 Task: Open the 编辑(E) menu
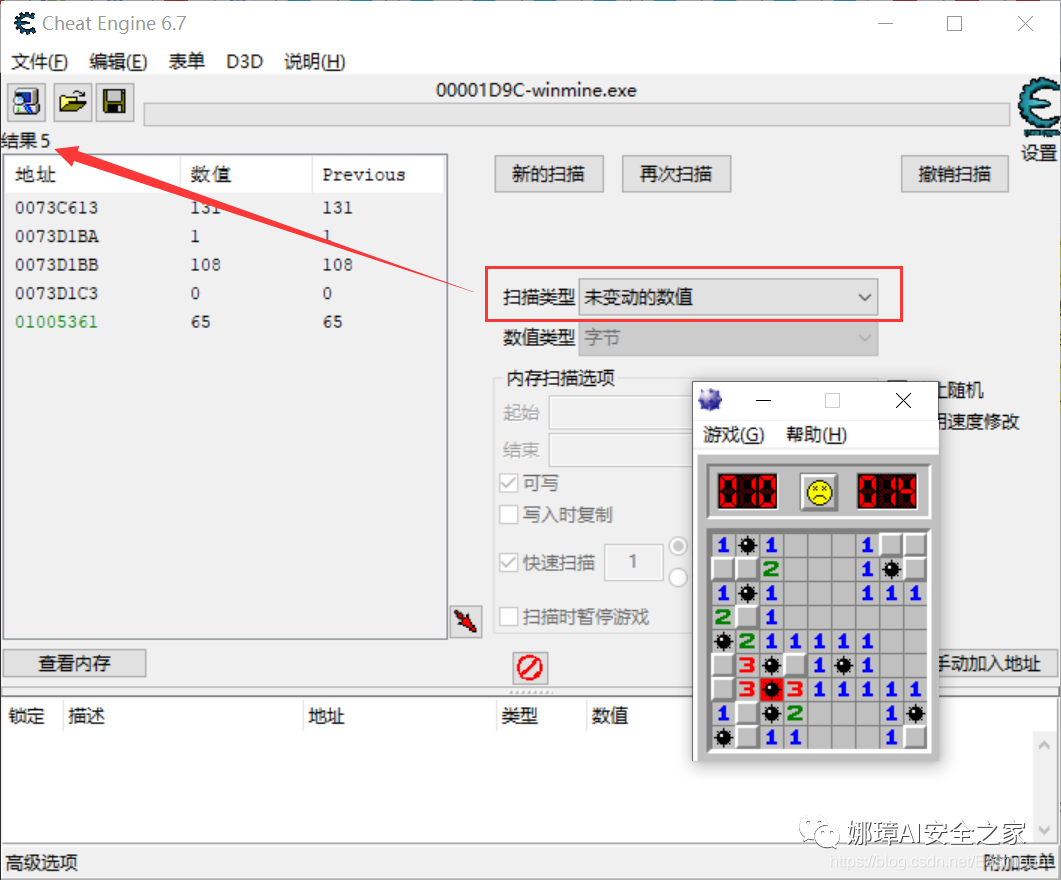click(x=118, y=62)
